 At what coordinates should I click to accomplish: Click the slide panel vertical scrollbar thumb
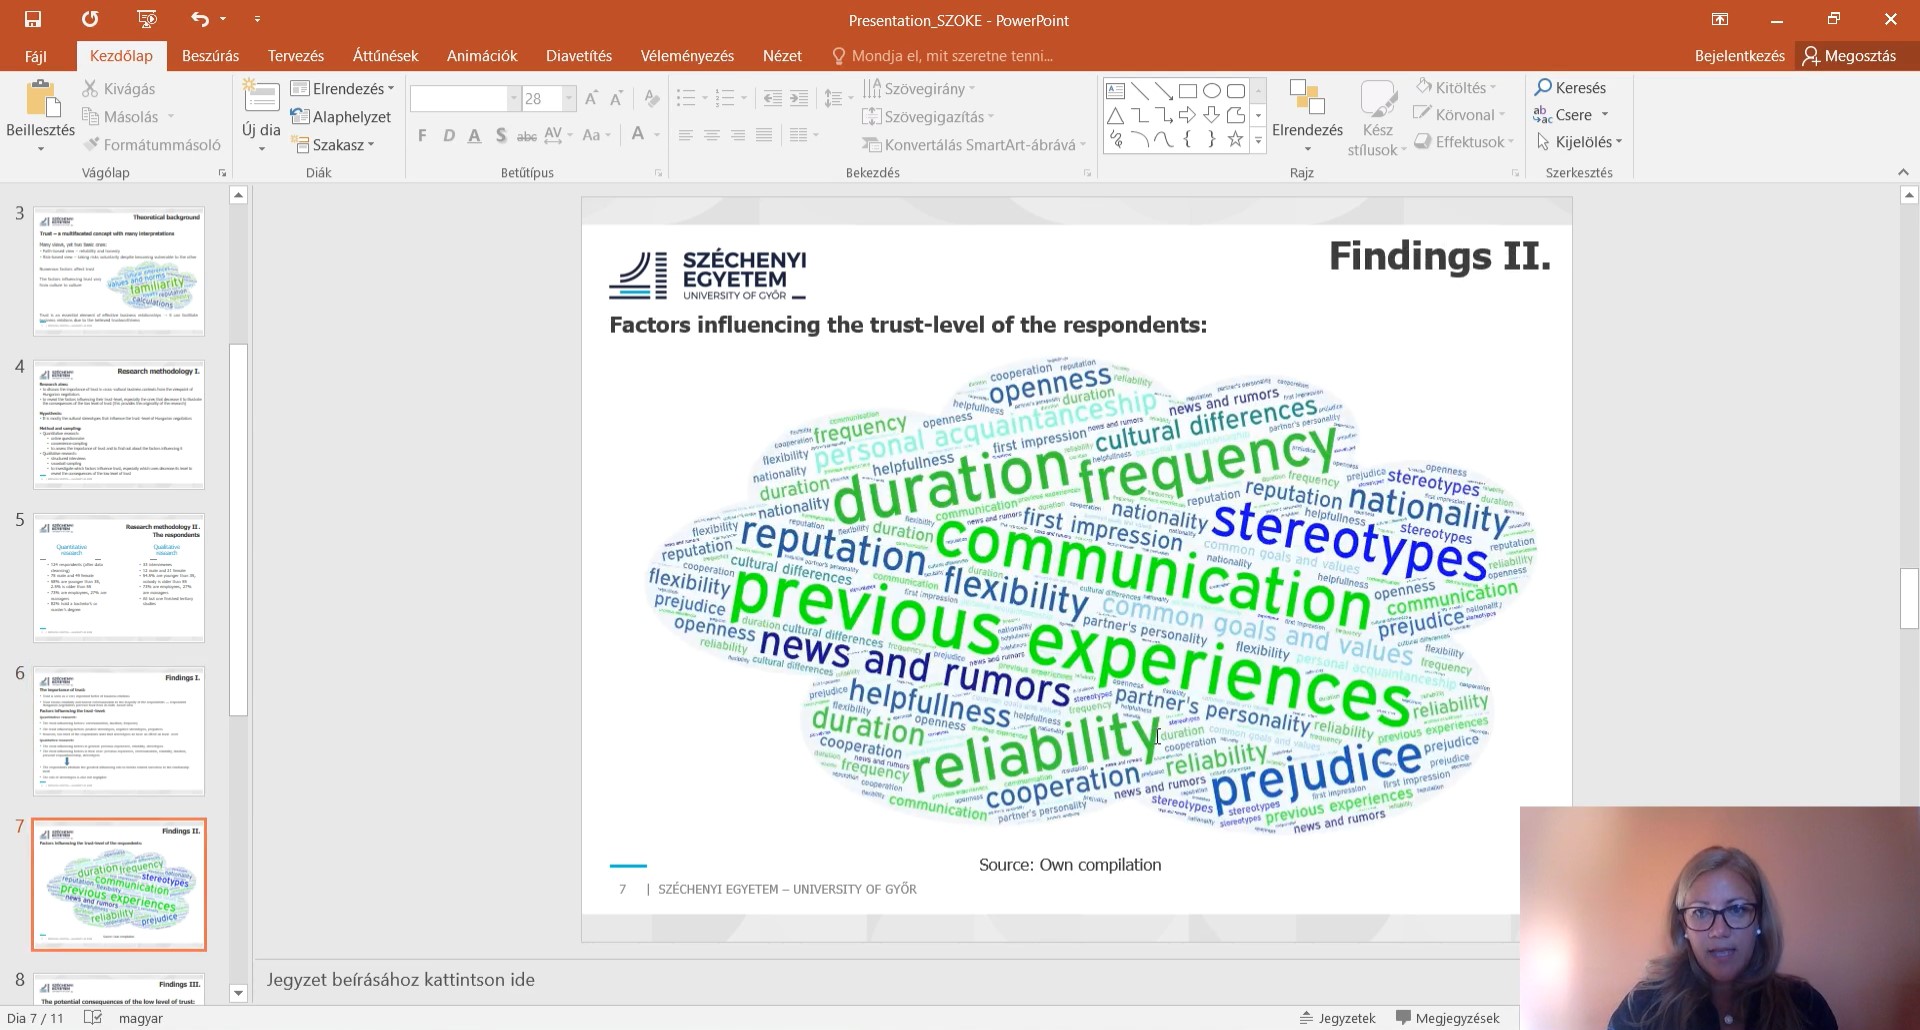click(238, 530)
